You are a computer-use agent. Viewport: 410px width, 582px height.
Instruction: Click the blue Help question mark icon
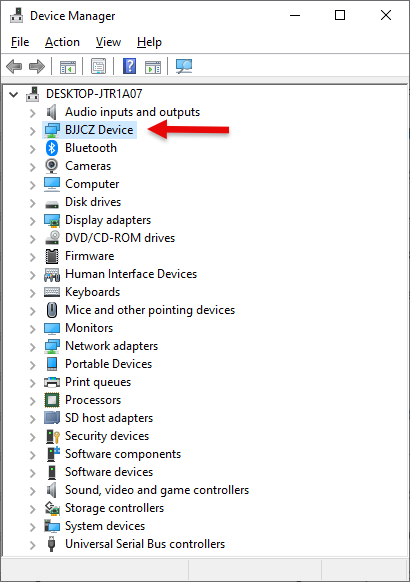tap(129, 66)
